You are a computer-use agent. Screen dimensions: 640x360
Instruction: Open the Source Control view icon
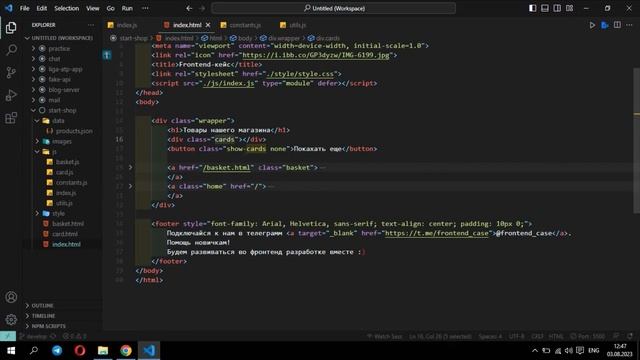click(x=11, y=73)
